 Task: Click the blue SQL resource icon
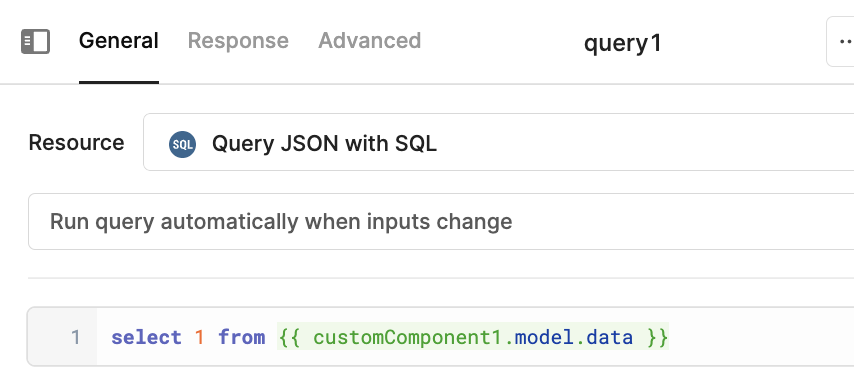182,144
